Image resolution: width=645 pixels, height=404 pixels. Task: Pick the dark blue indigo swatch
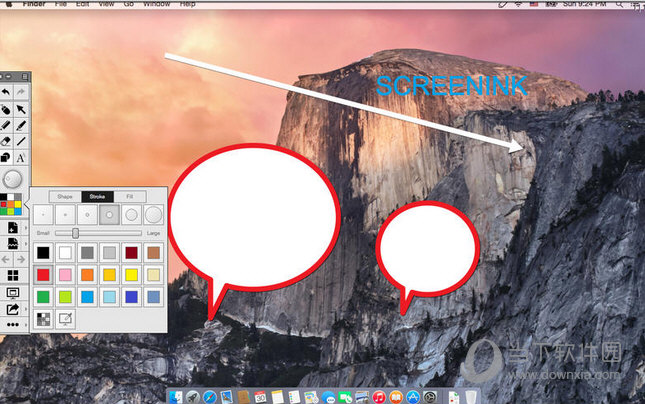coord(131,297)
